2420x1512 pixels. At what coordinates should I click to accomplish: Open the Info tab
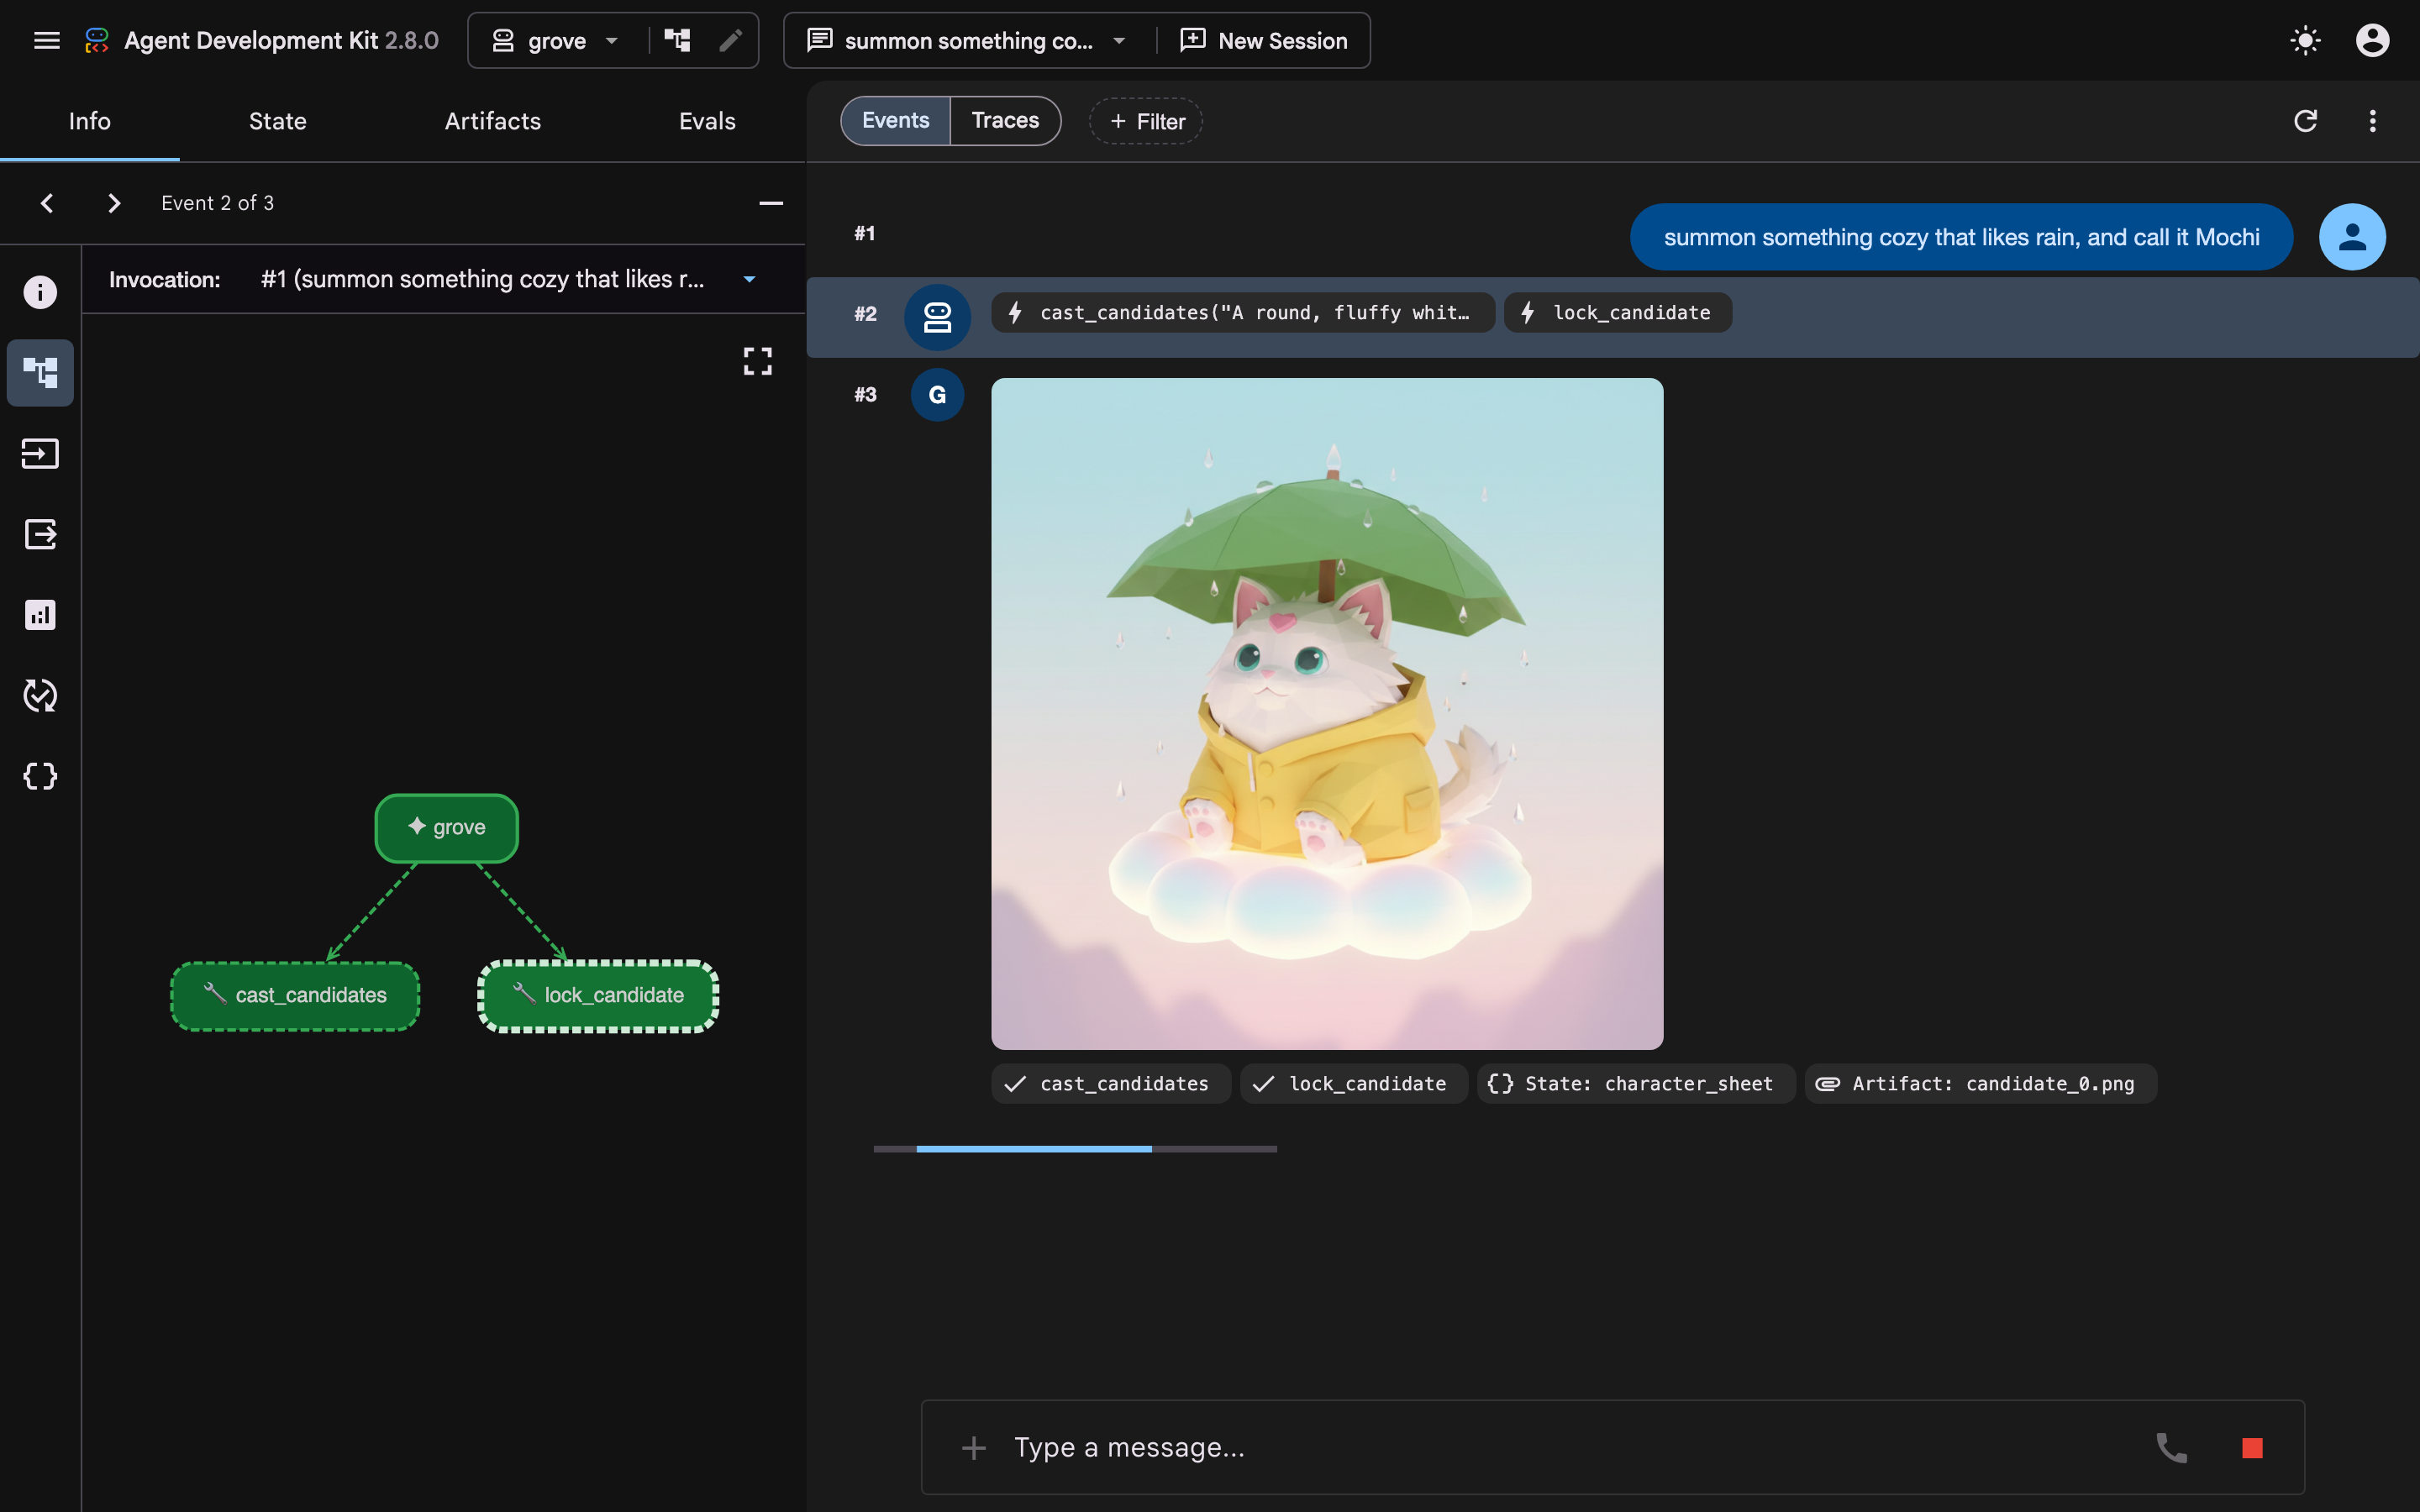coord(90,121)
